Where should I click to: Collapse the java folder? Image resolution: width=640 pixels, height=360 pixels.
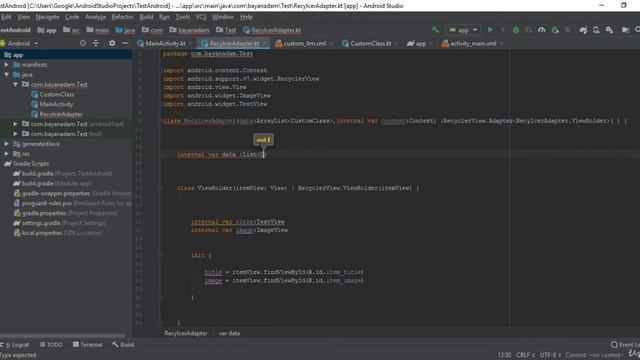[x=6, y=75]
